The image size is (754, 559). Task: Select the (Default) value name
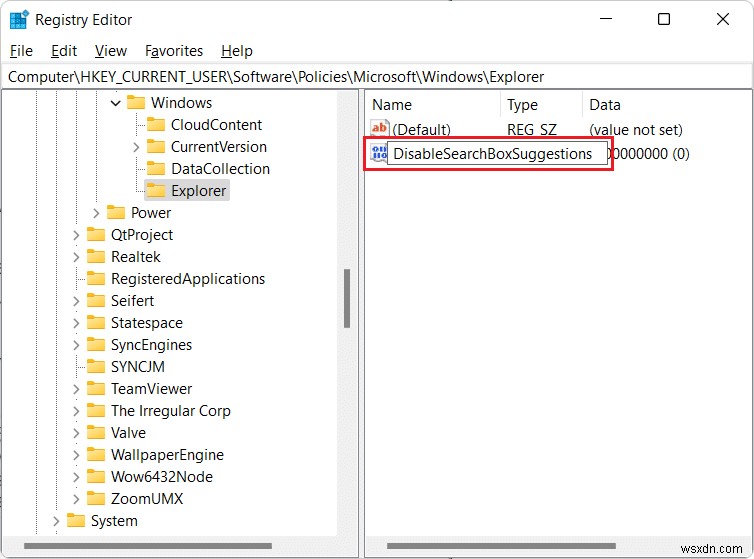[x=421, y=130]
